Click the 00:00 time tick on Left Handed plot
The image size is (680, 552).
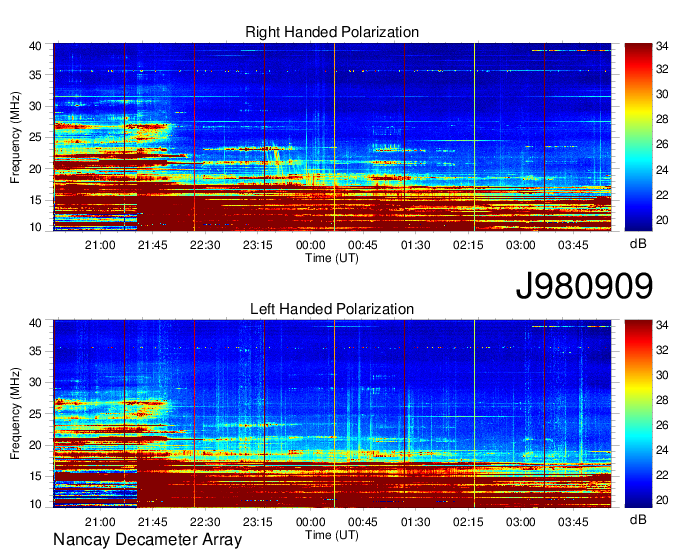pos(311,522)
